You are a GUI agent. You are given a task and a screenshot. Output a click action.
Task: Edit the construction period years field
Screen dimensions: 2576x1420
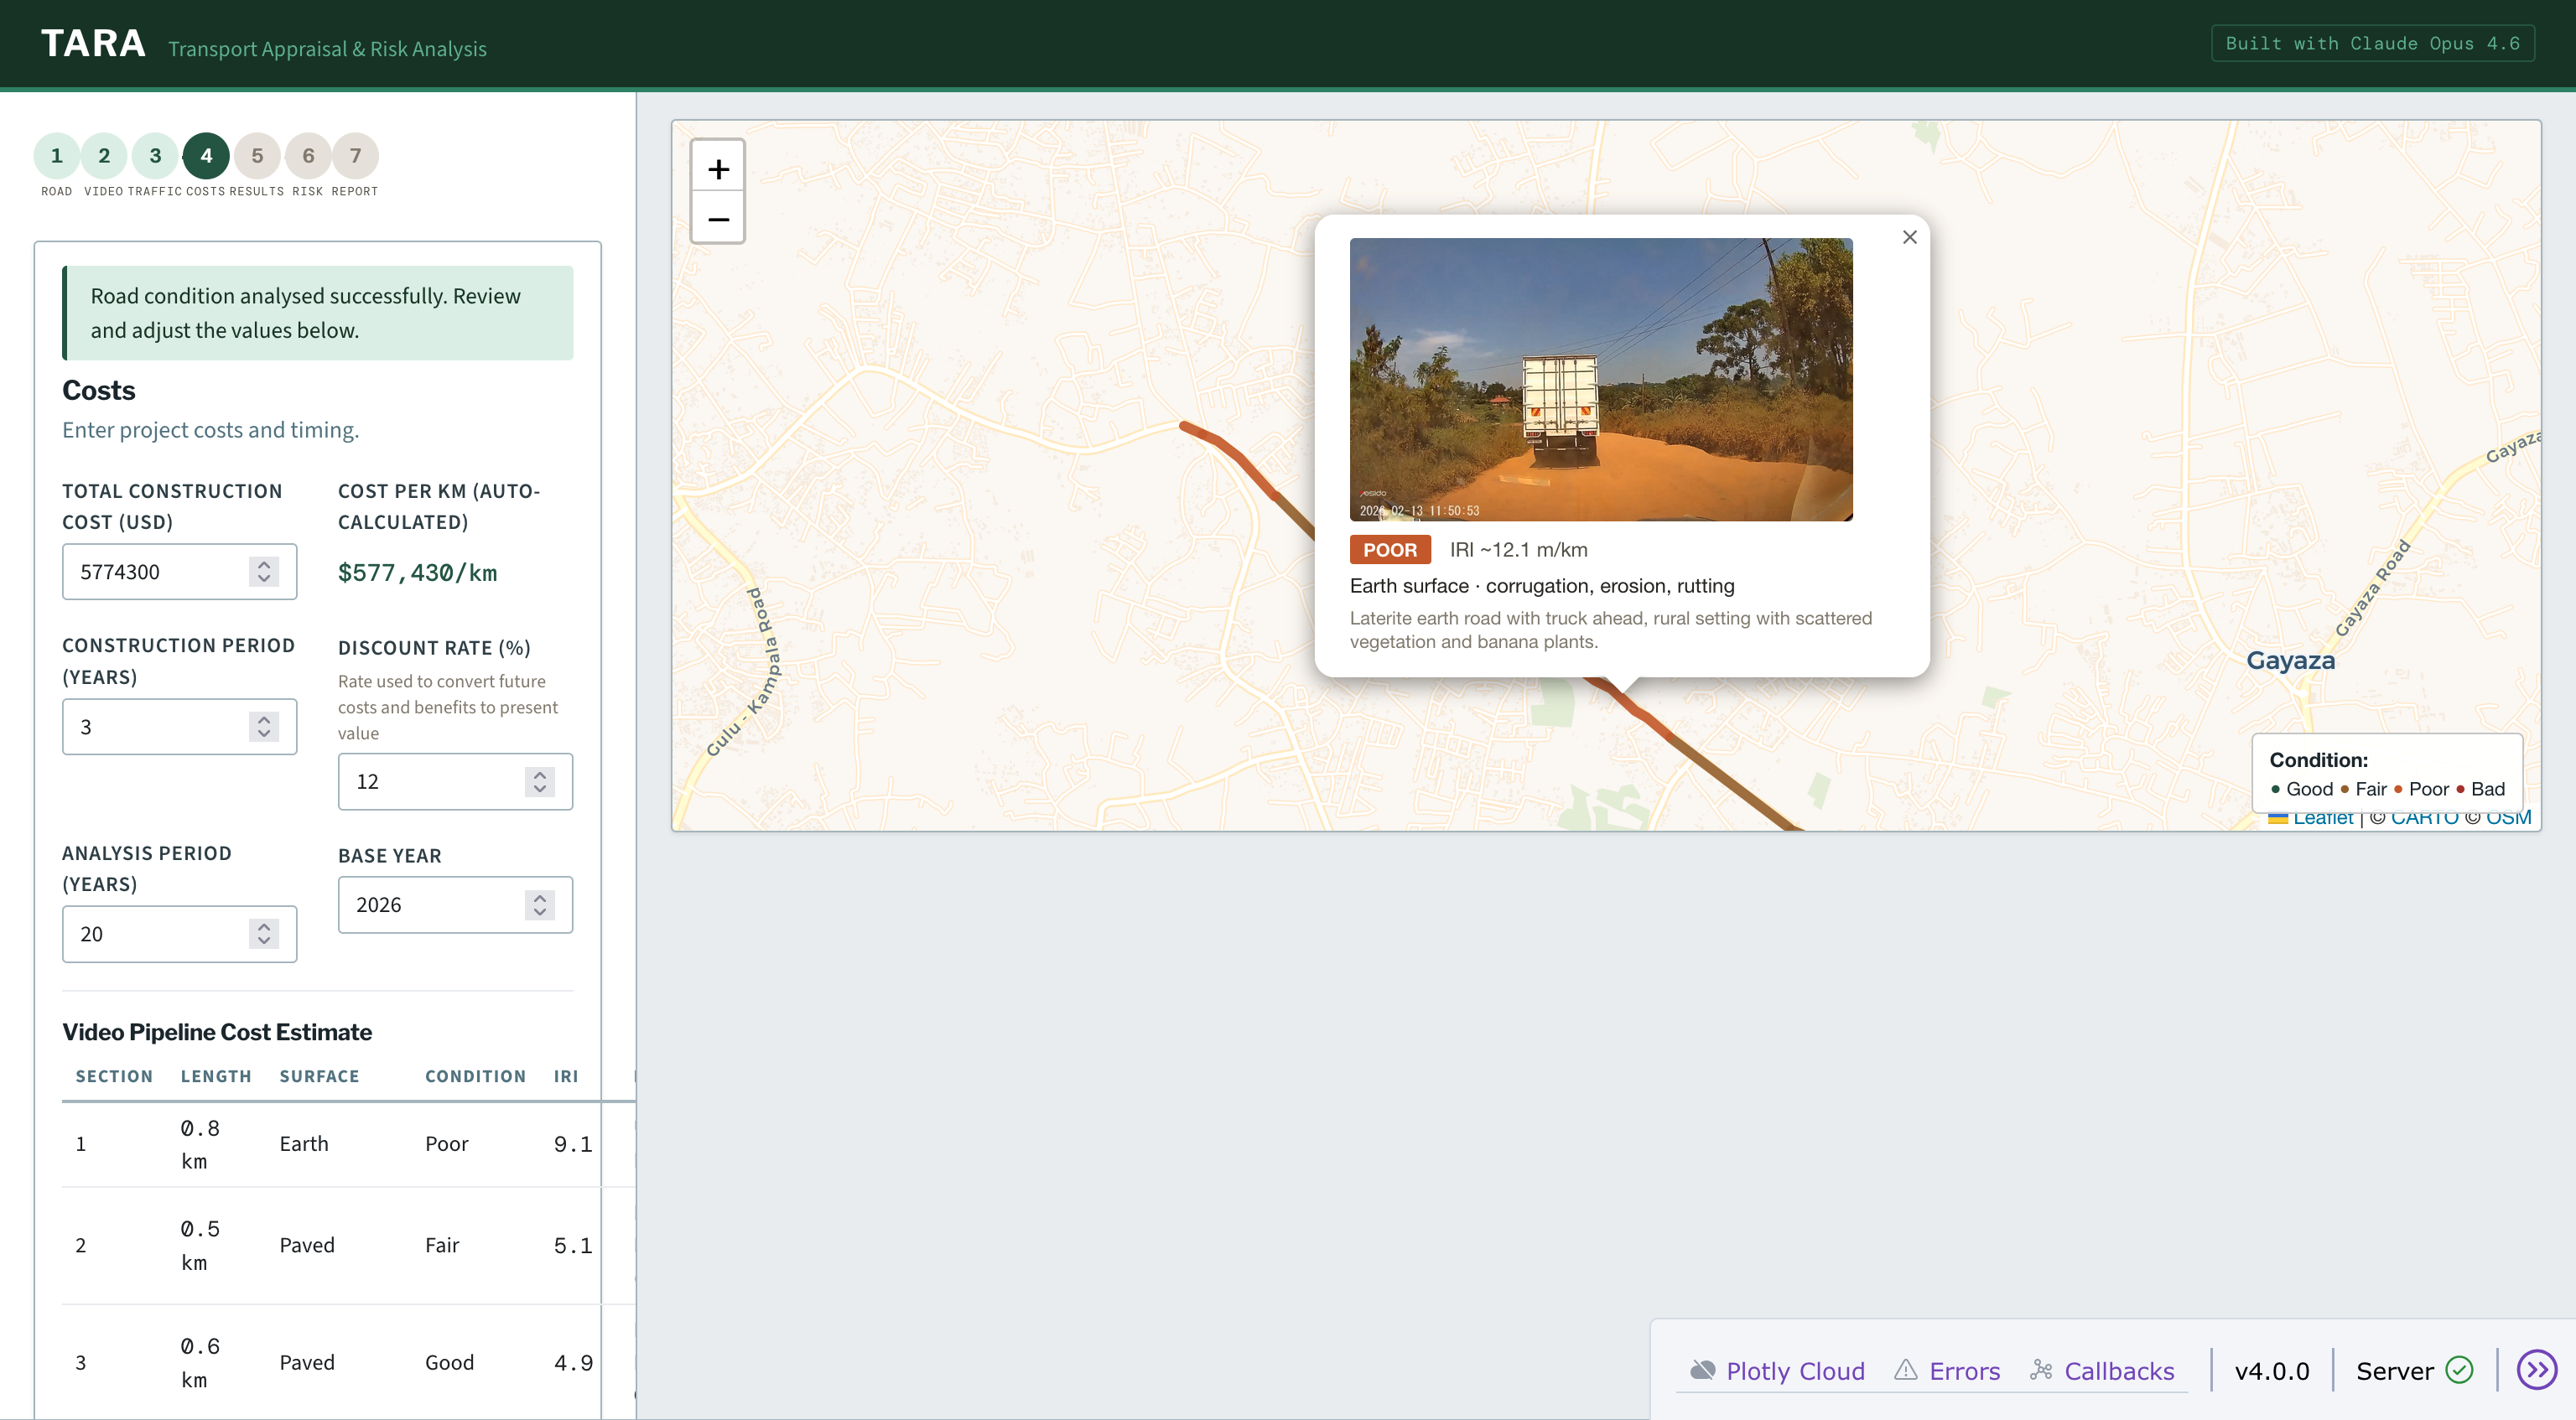(179, 726)
